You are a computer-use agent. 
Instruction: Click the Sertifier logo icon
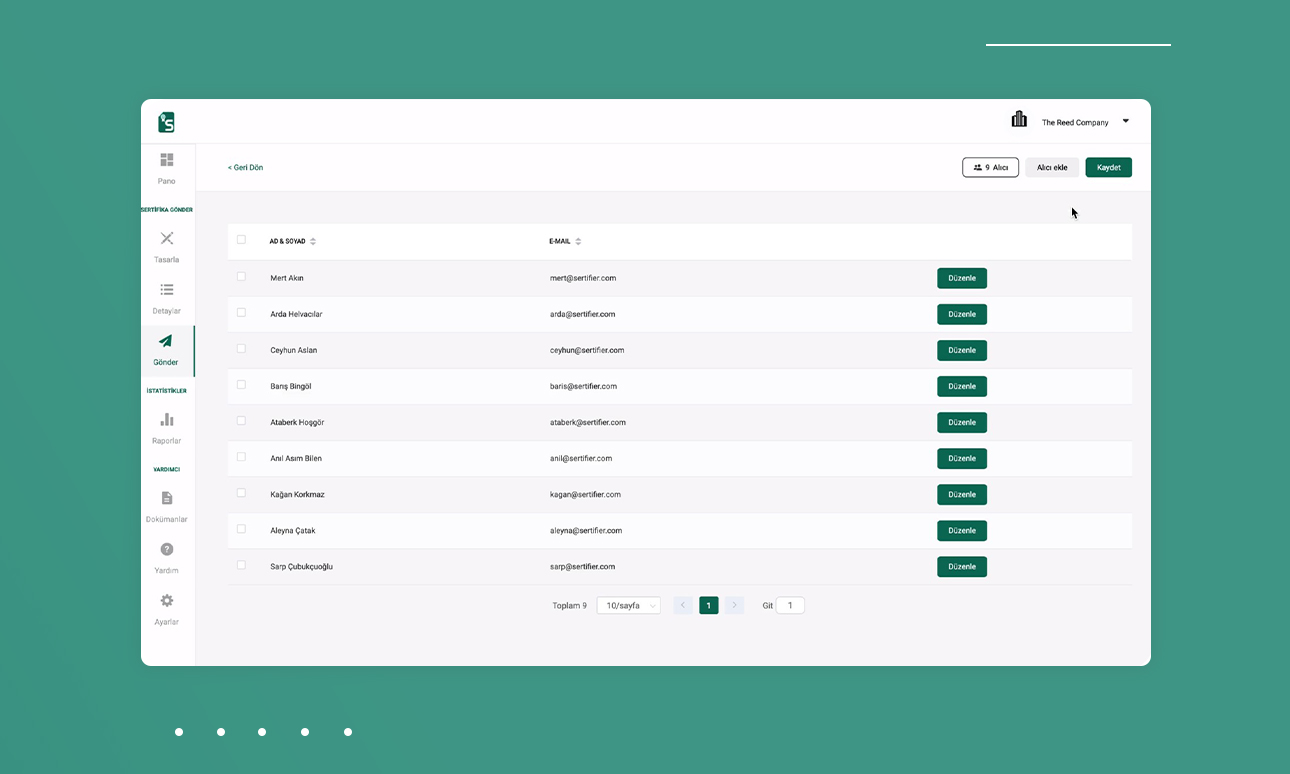coord(166,122)
